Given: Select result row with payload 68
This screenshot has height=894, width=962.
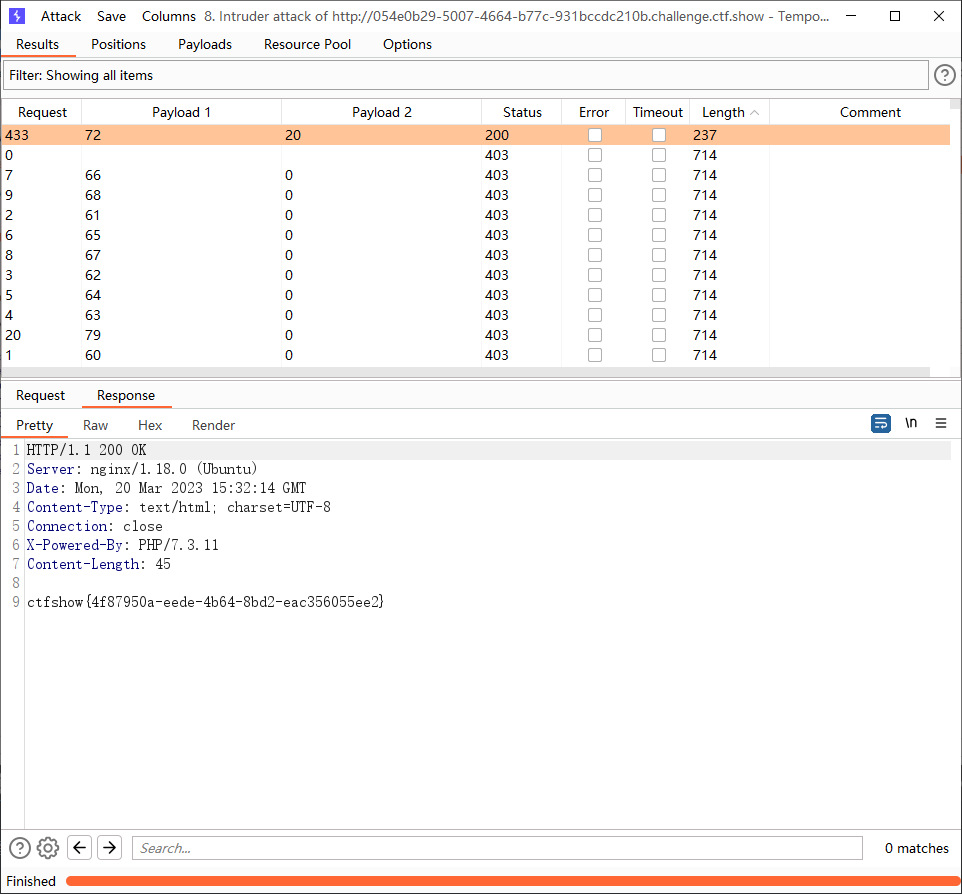Looking at the screenshot, I should [476, 195].
